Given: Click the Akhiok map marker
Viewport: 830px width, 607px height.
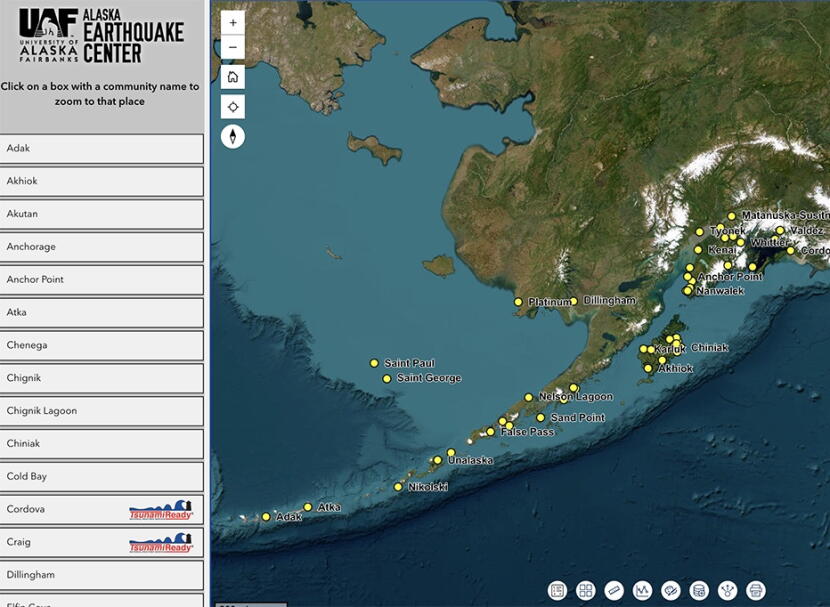Looking at the screenshot, I should coord(648,368).
